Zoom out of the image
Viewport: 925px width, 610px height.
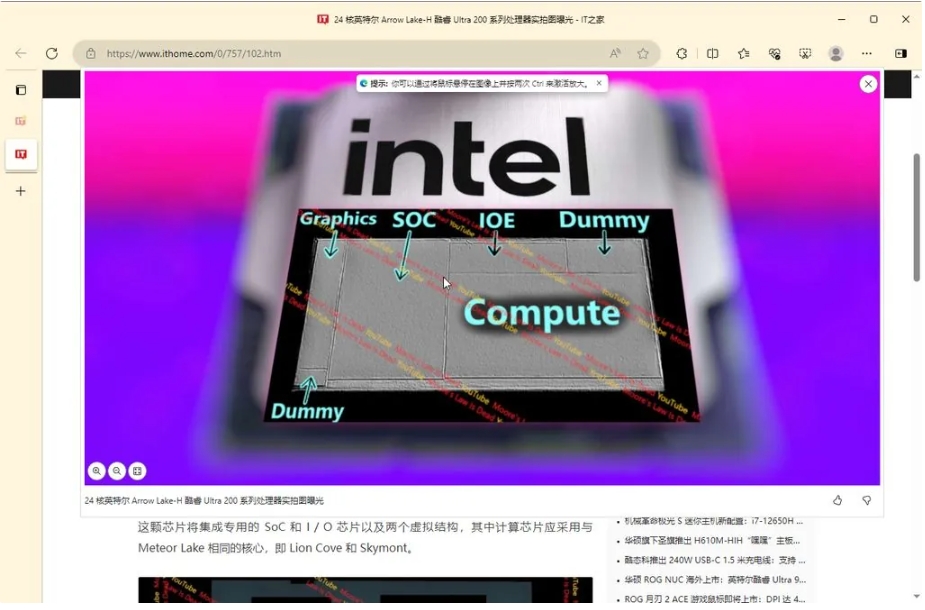[x=117, y=472]
